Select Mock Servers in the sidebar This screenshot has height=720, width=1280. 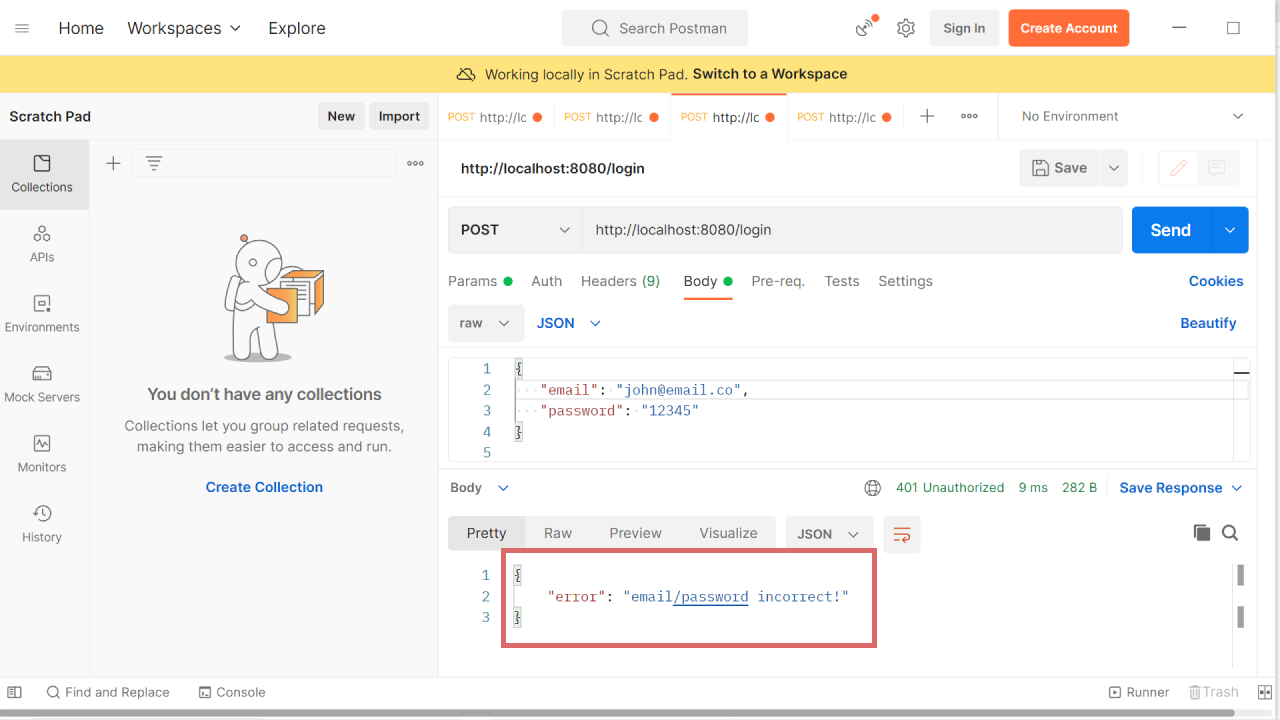point(41,383)
